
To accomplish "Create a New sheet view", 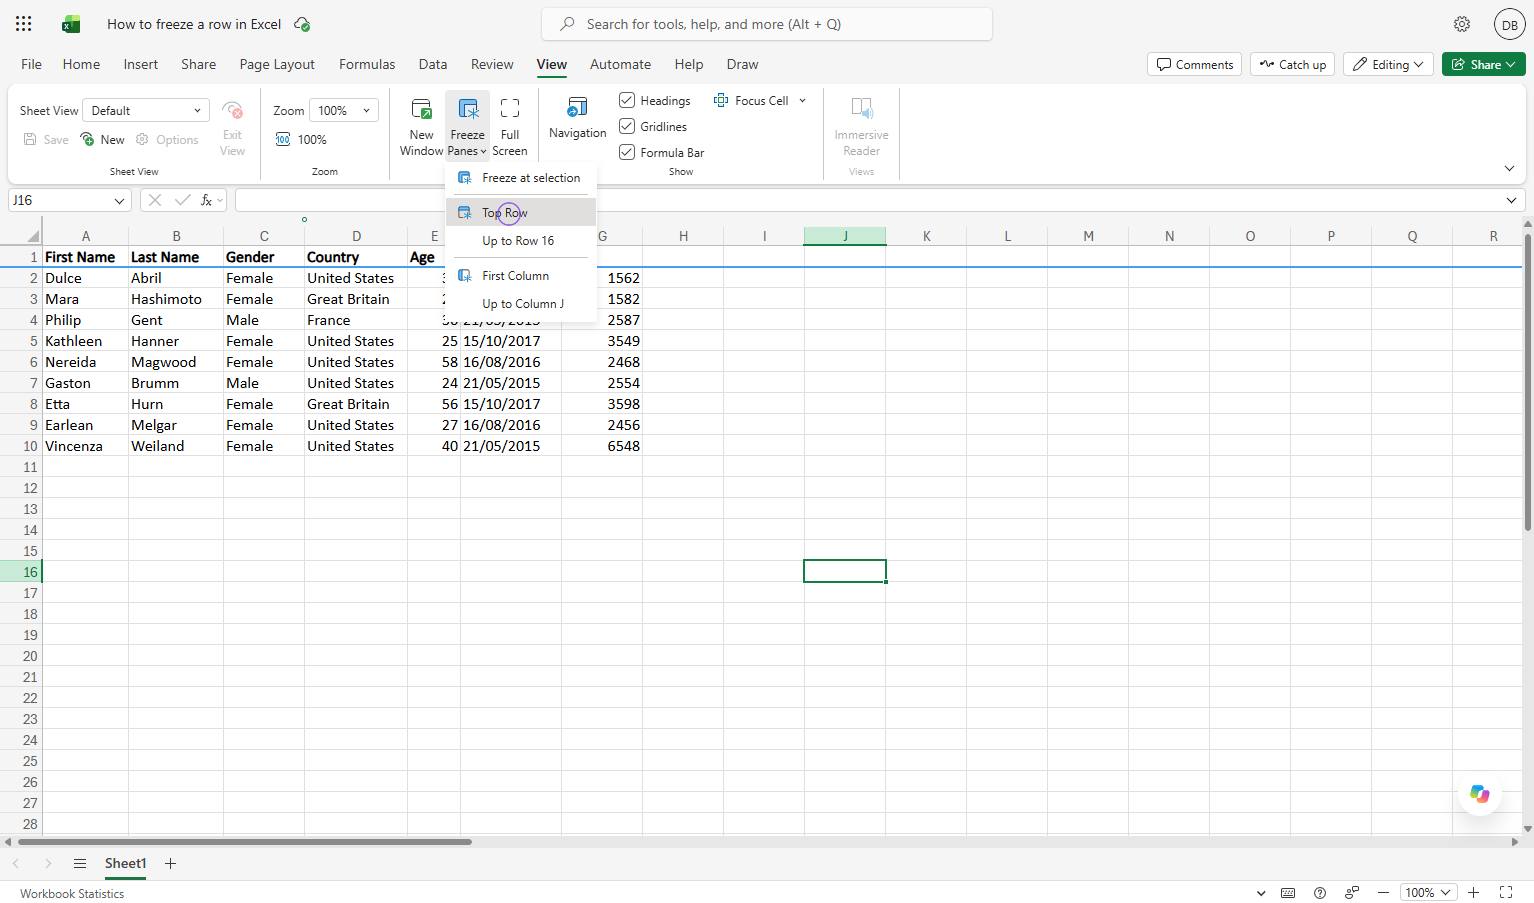I will (x=102, y=140).
